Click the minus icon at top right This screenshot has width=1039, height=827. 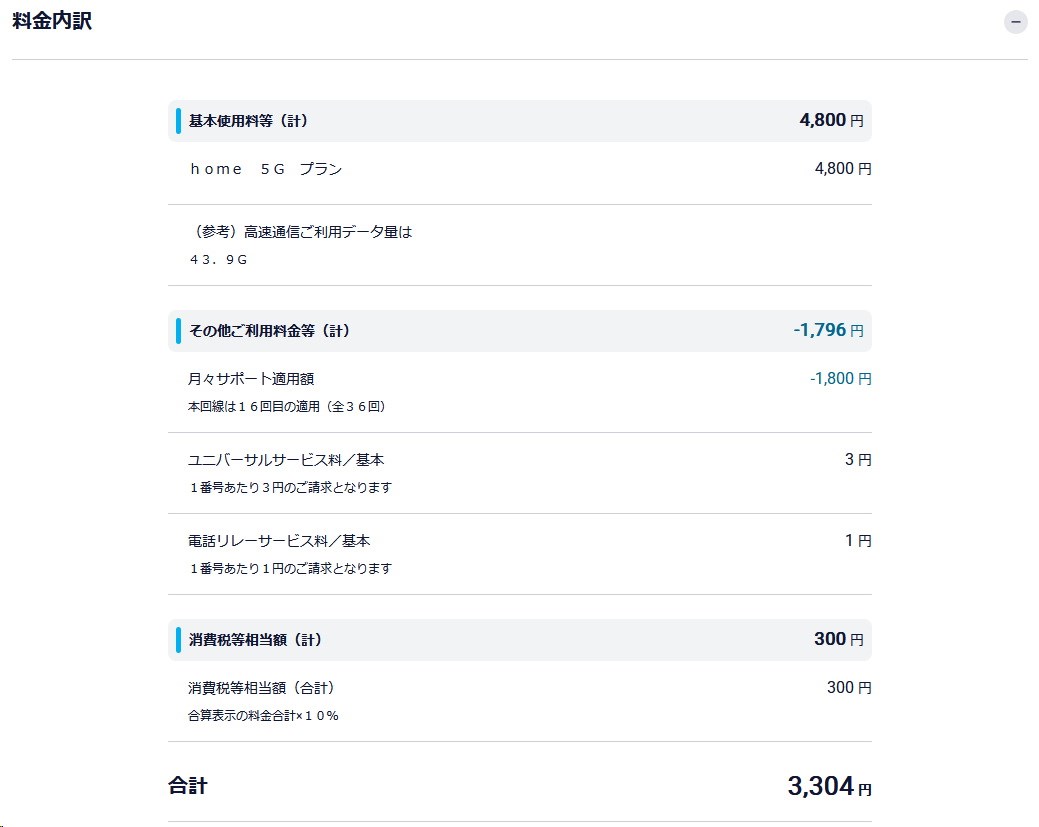coord(1014,21)
